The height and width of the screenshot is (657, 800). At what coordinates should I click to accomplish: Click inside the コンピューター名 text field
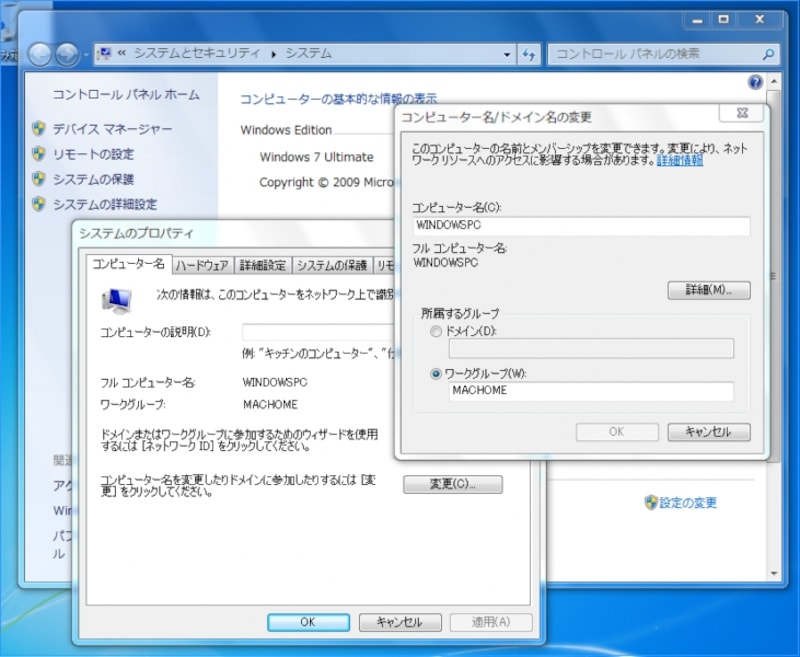[x=583, y=227]
